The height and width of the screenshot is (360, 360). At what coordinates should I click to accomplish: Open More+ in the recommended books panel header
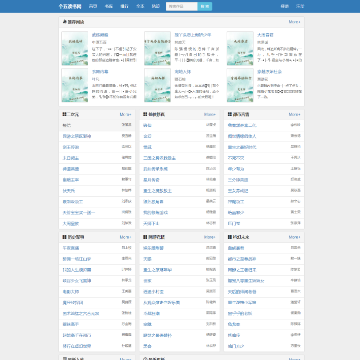[294, 22]
